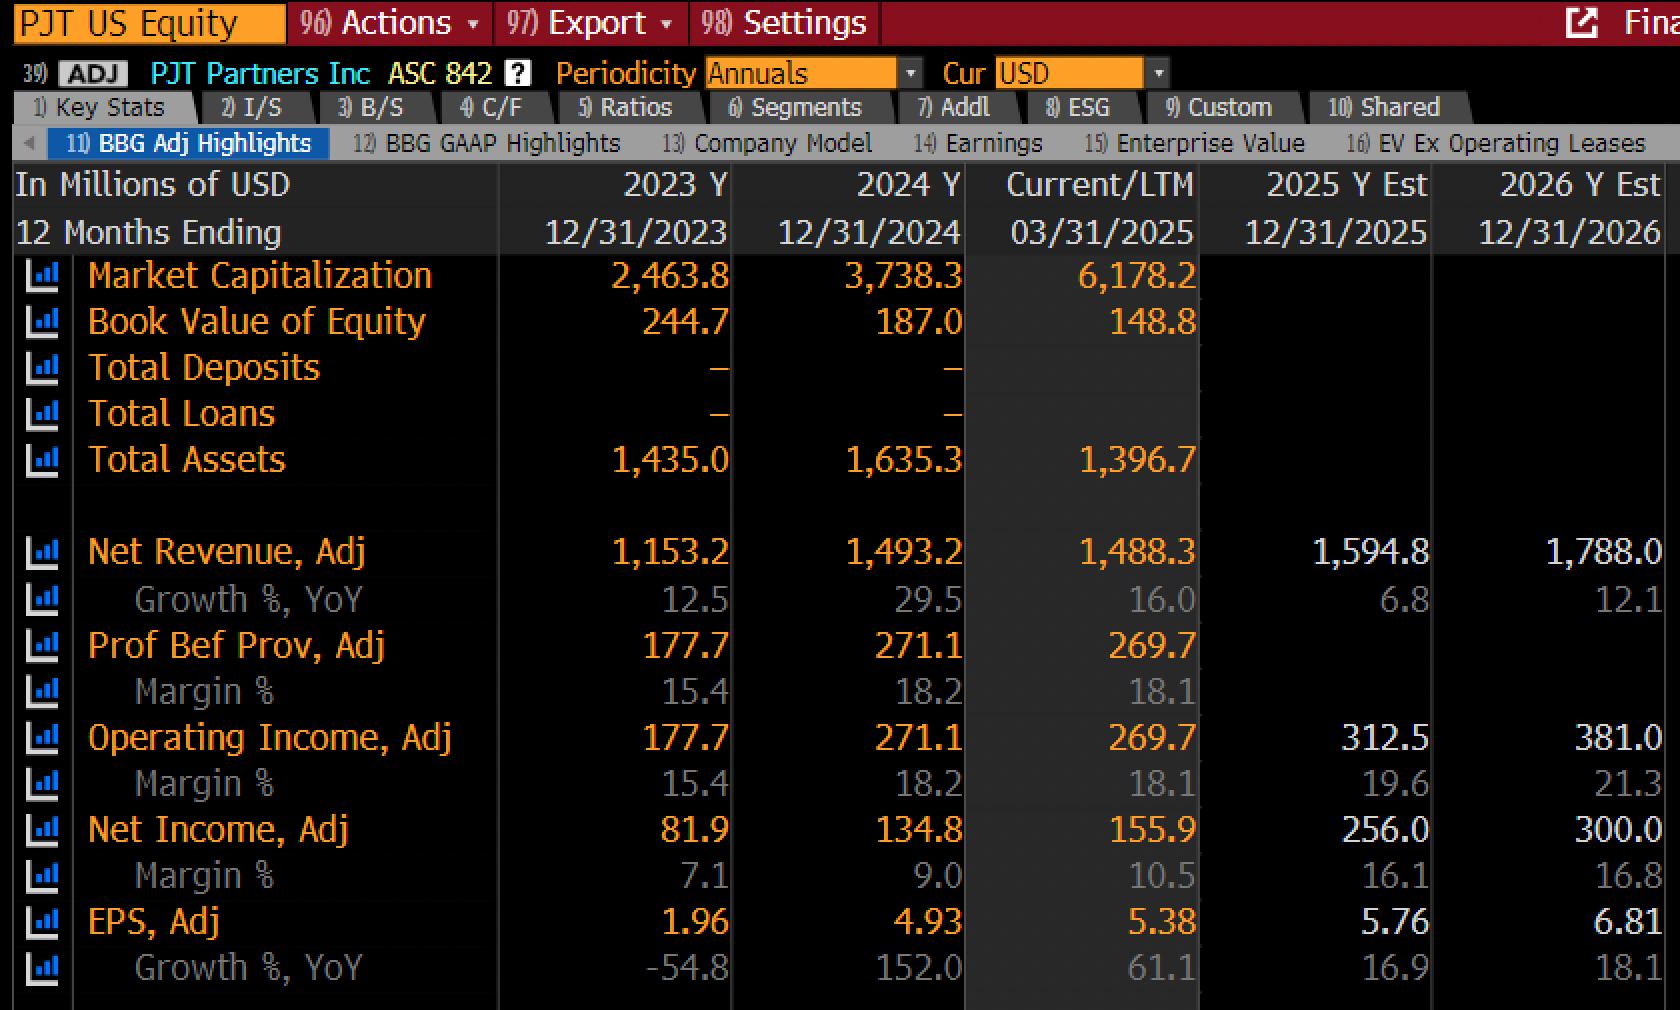Screen dimensions: 1680x1010
Task: Click the pop-out window icon at top right
Action: (x=1581, y=22)
